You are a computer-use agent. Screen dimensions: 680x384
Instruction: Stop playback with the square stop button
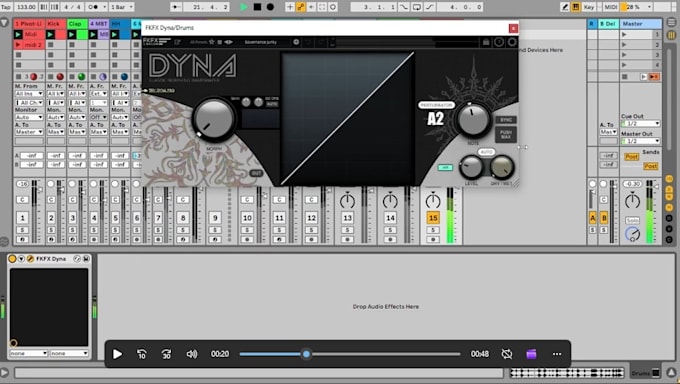point(257,7)
